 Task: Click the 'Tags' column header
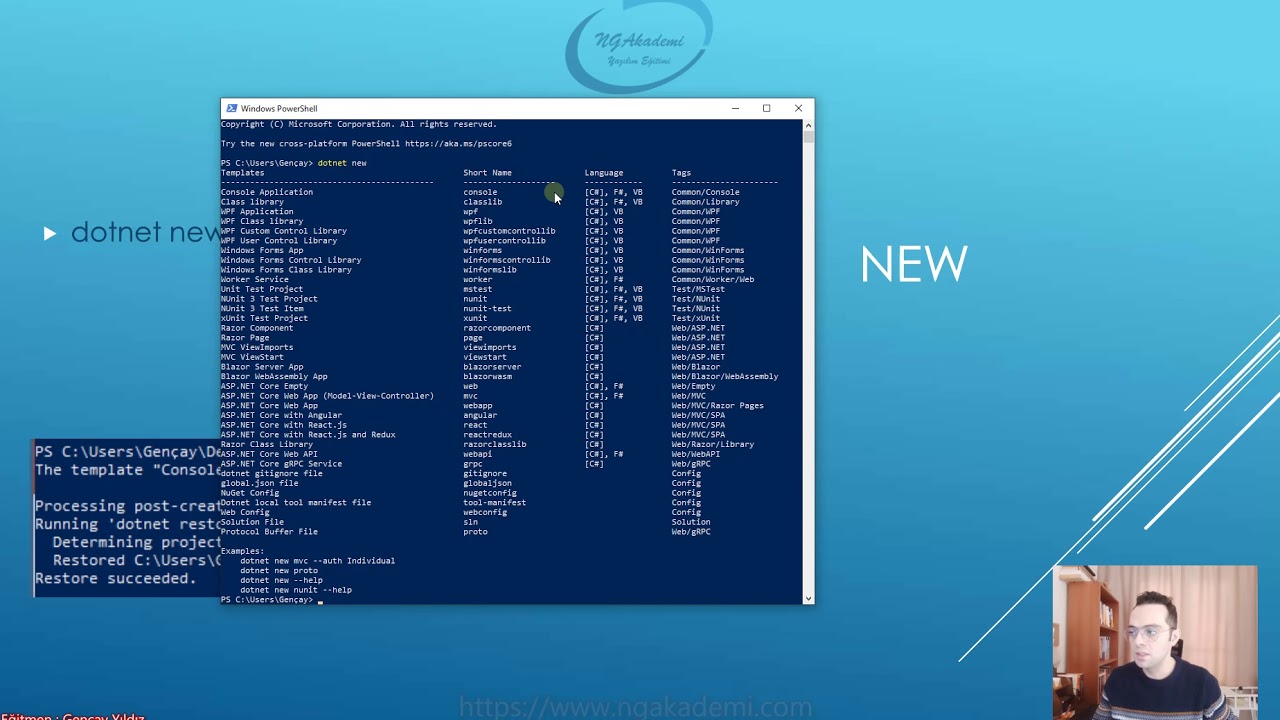(681, 173)
